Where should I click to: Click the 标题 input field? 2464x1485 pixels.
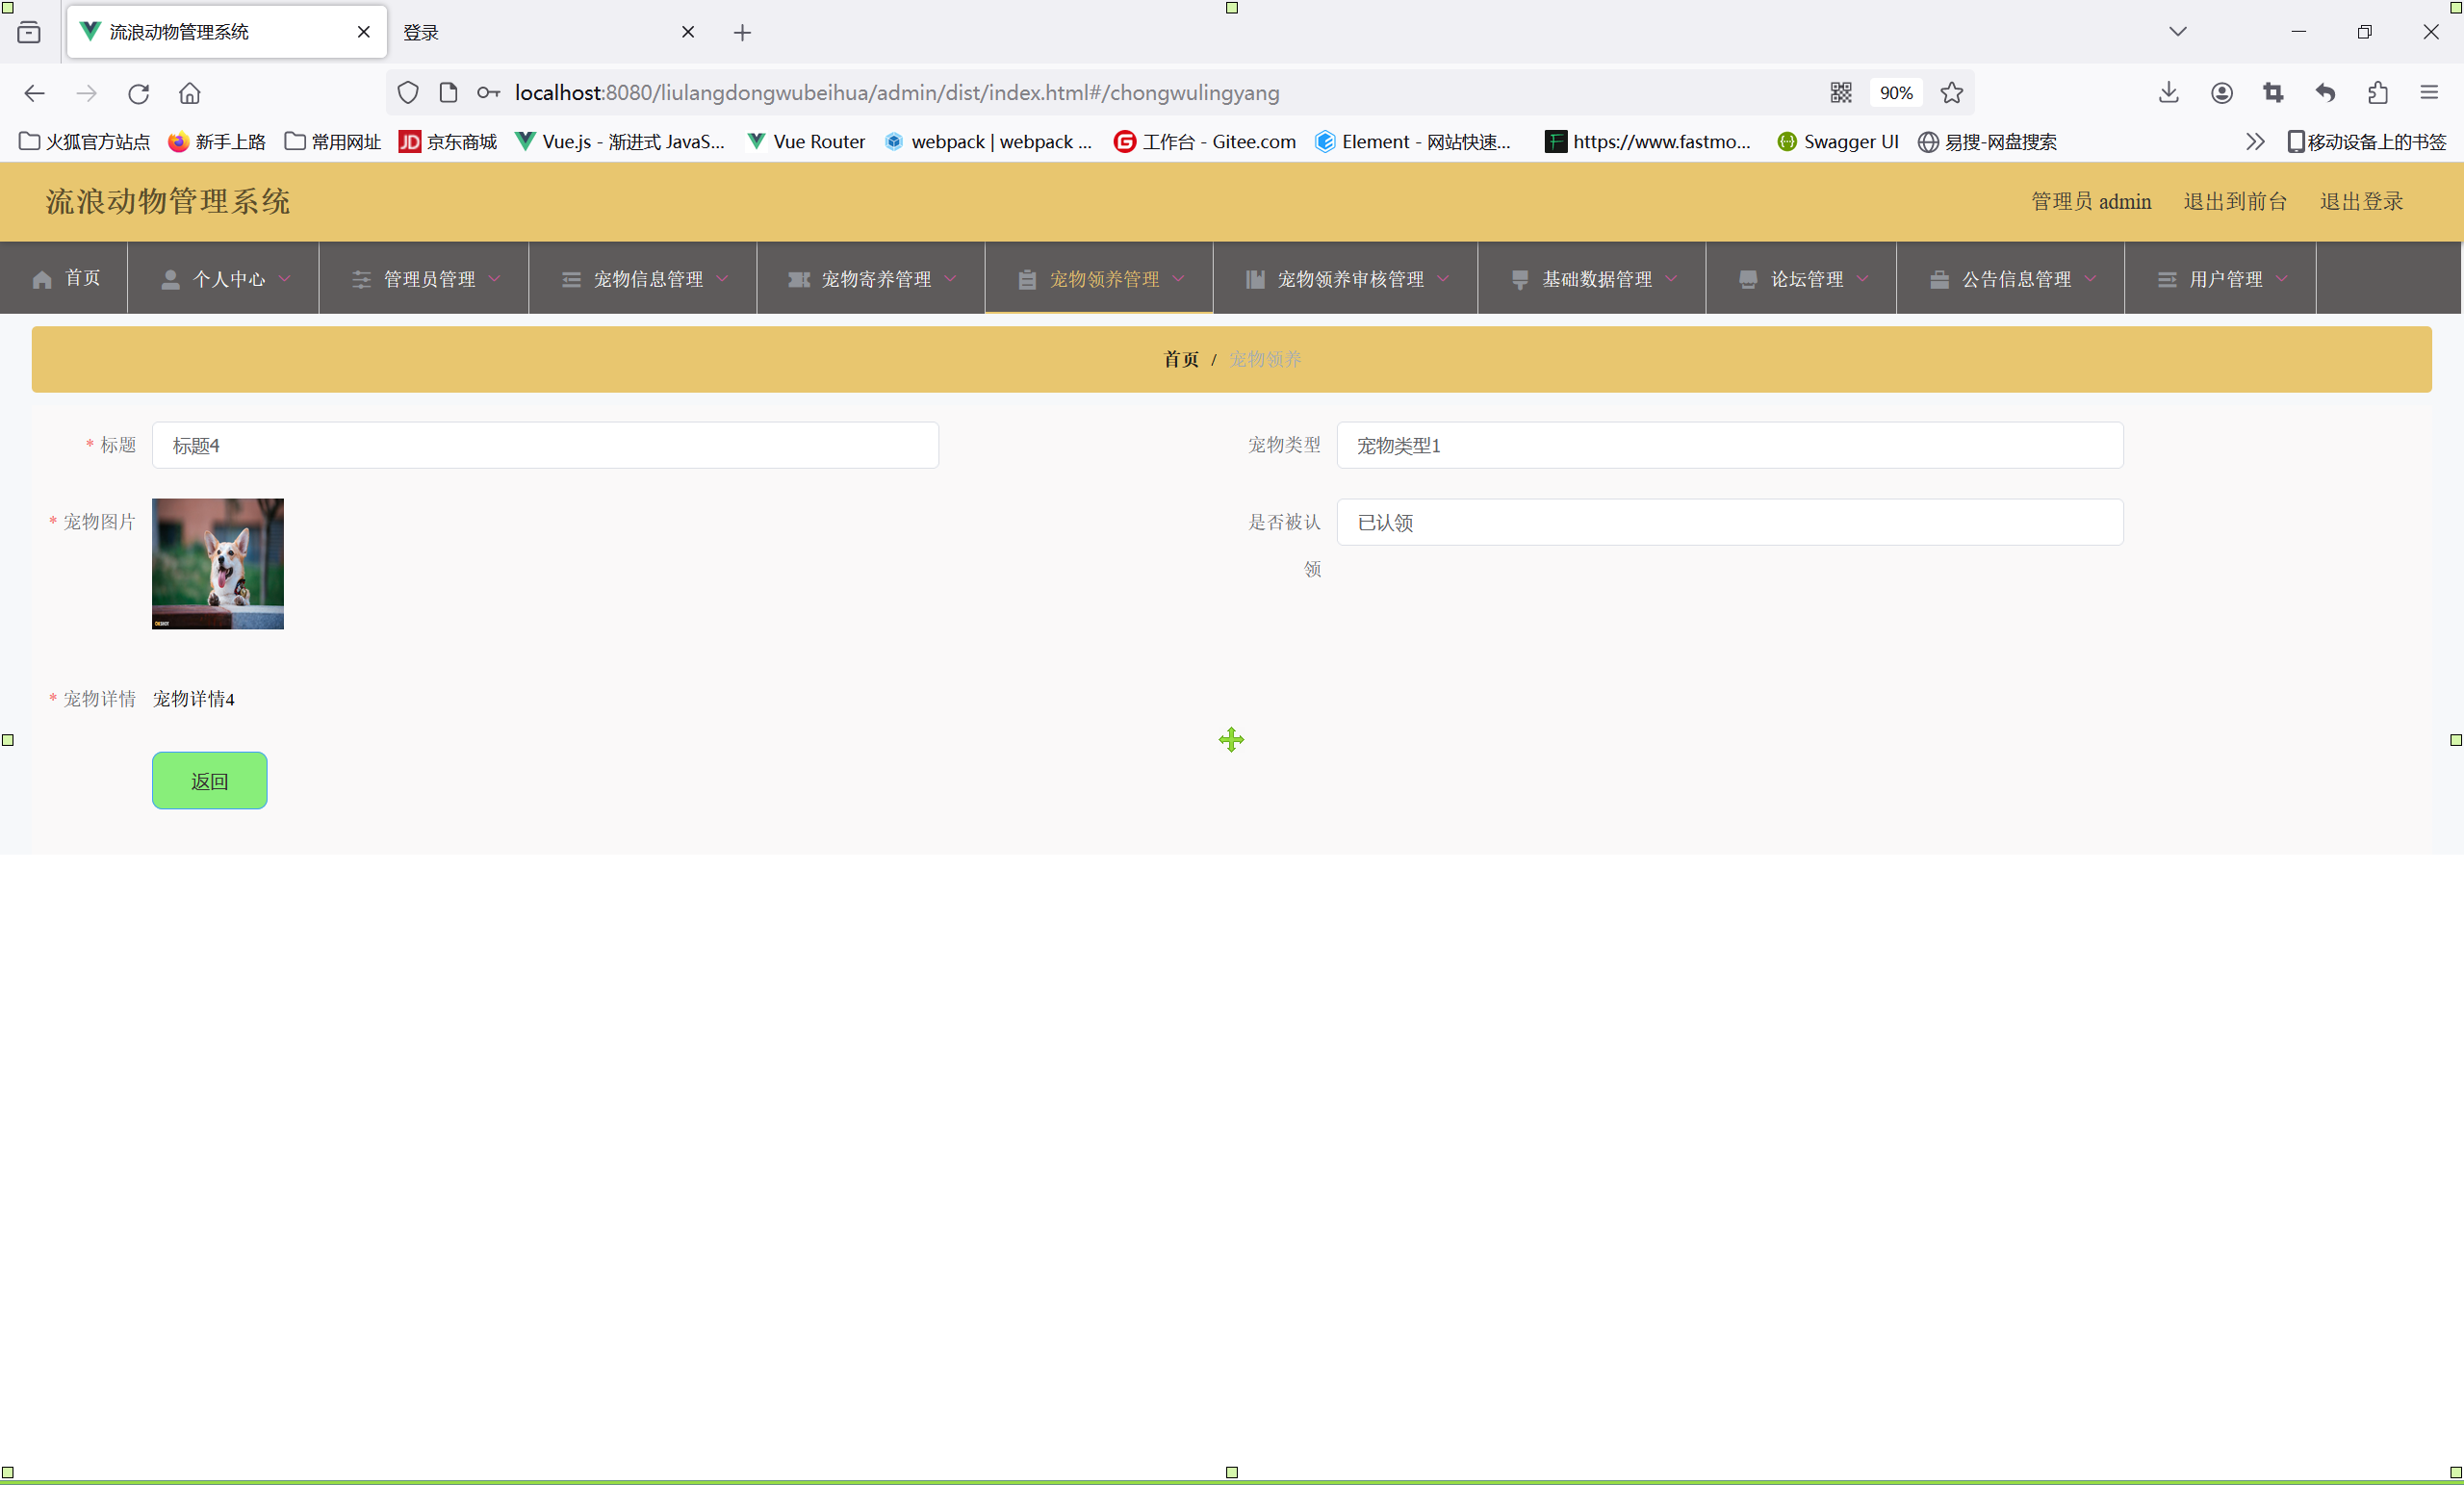[545, 446]
